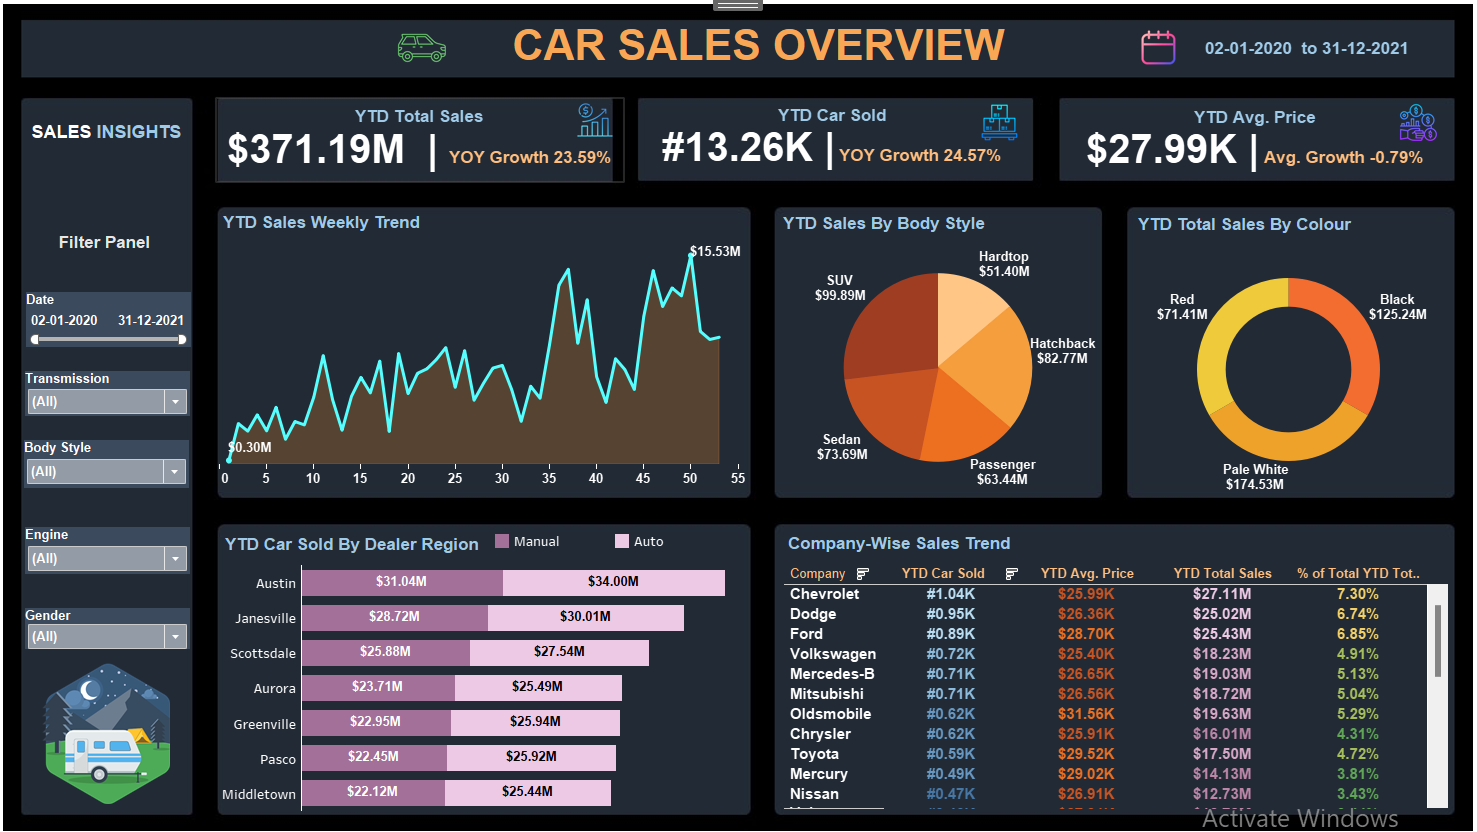The height and width of the screenshot is (832, 1477).
Task: Click the SALES INSIGHTS title in the sidebar
Action: click(106, 132)
